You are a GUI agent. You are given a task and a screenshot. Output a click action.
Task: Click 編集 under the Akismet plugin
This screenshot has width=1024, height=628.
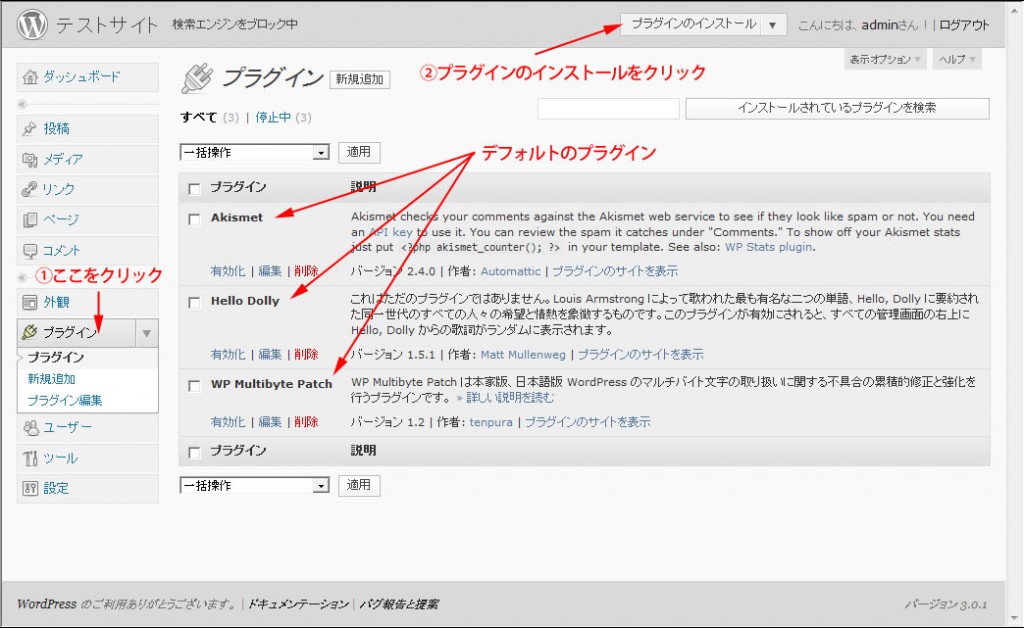pos(270,271)
